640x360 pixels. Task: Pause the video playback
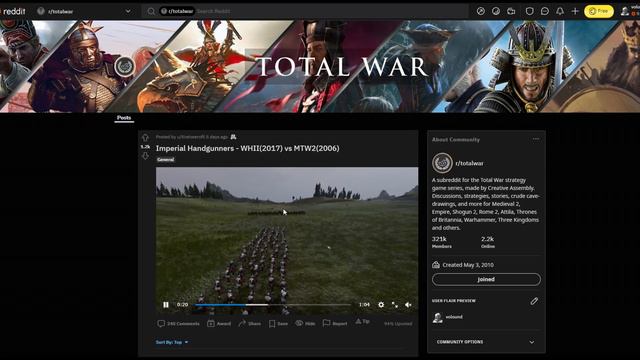click(166, 304)
